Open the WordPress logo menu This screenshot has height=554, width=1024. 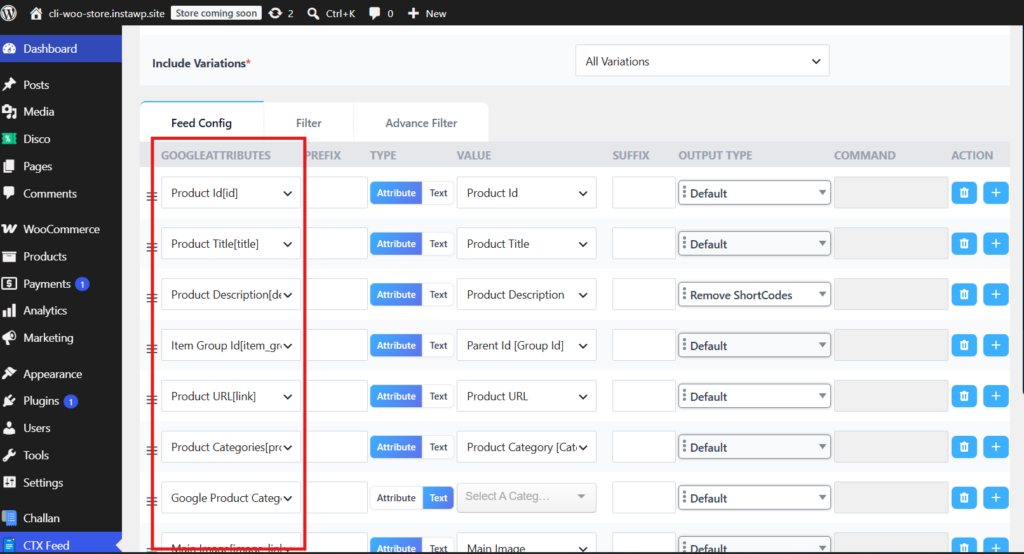pos(9,13)
